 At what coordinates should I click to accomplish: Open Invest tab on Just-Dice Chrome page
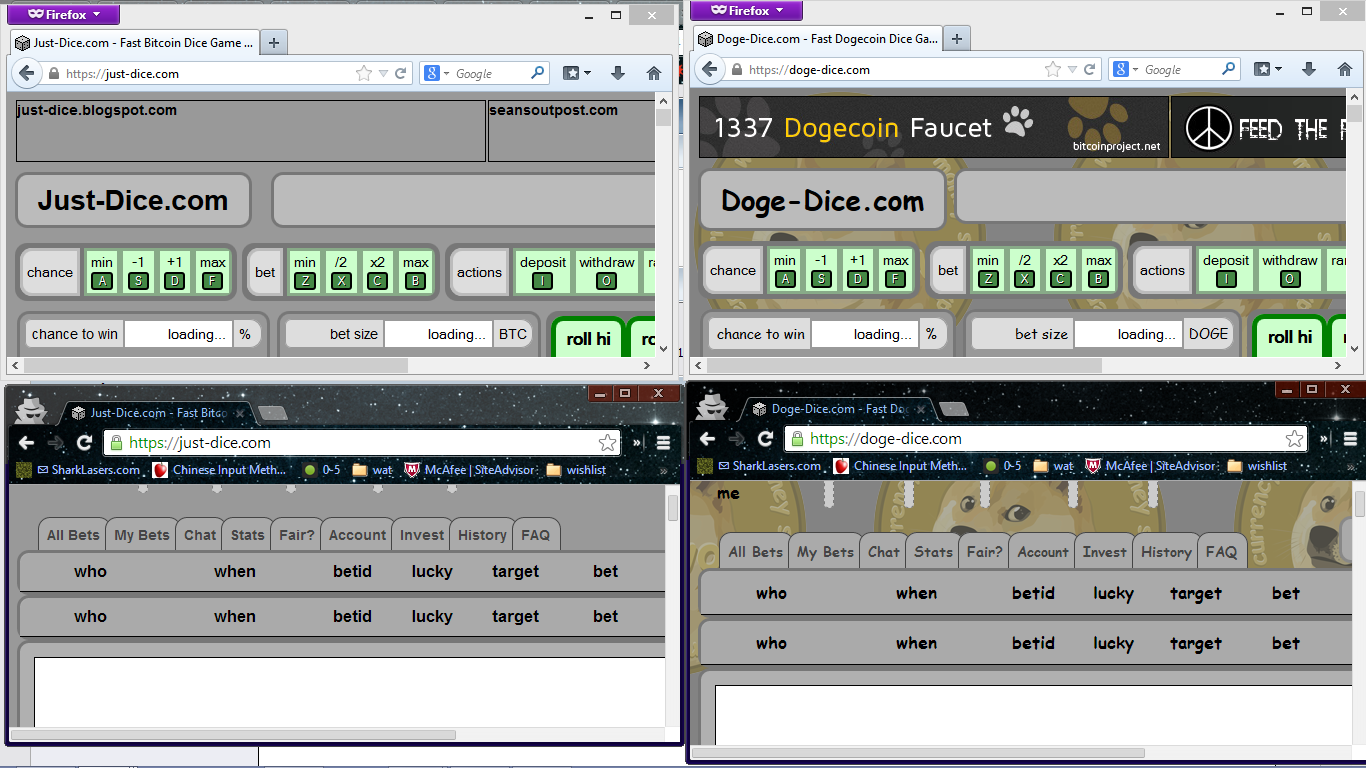click(x=422, y=535)
